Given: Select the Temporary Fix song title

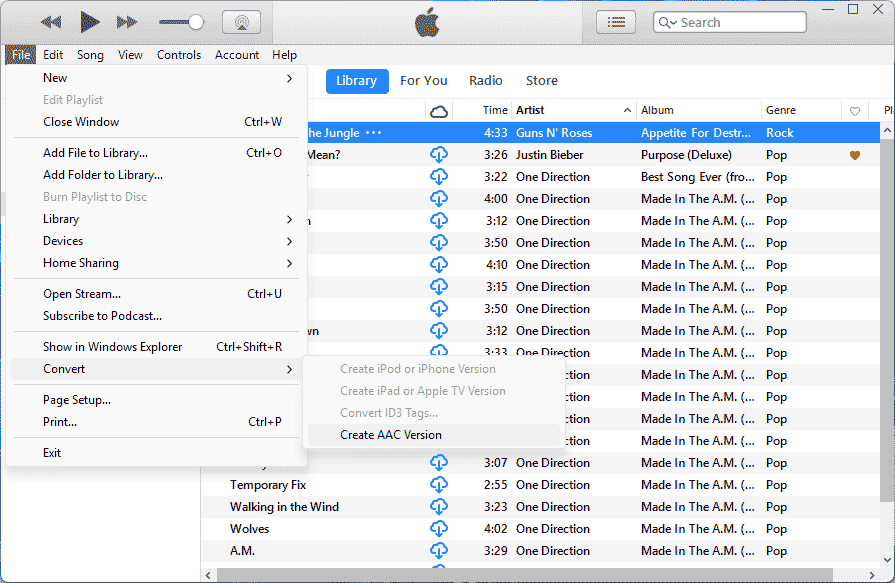Looking at the screenshot, I should point(268,485).
